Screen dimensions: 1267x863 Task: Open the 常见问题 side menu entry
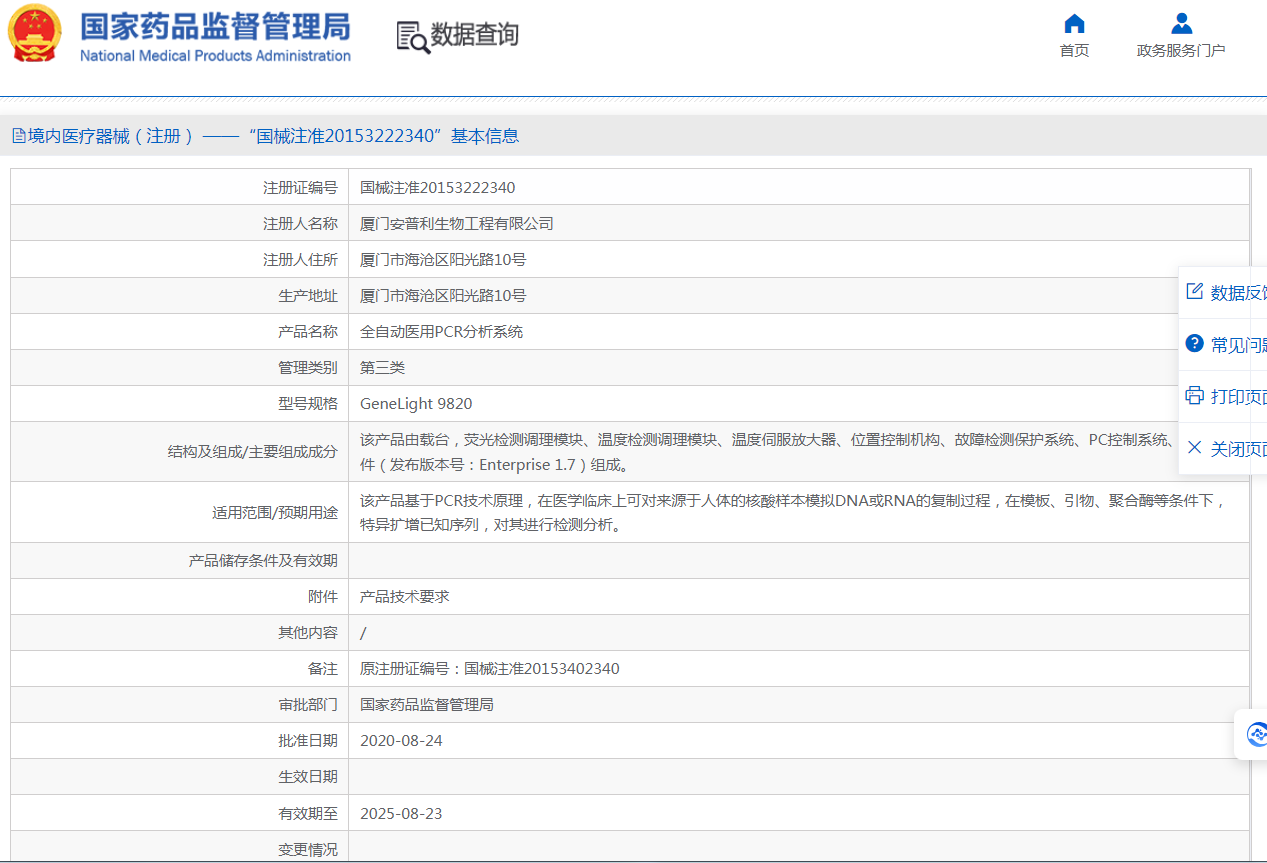[1223, 345]
